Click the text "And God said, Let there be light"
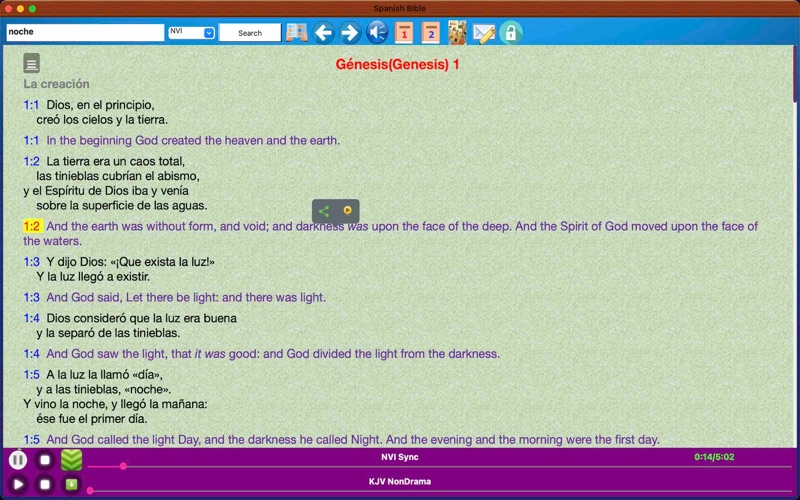This screenshot has height=500, width=800. pyautogui.click(x=132, y=297)
